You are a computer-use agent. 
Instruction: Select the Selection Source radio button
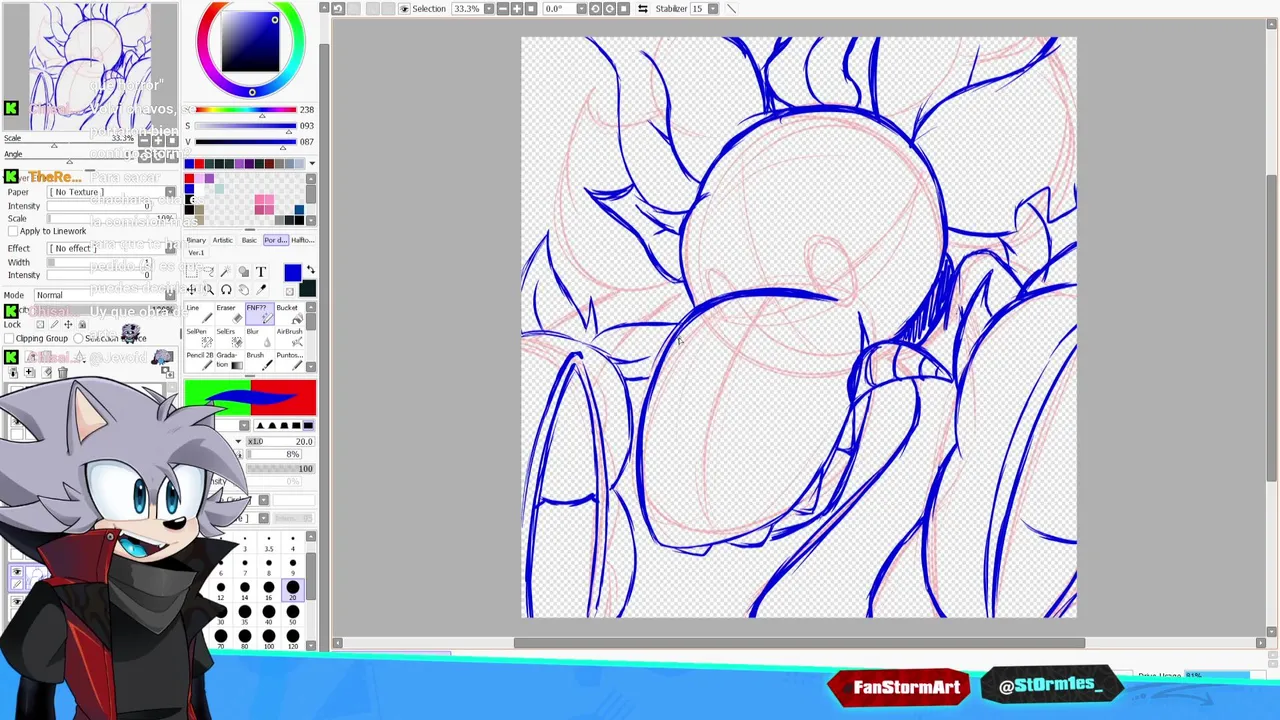point(80,338)
